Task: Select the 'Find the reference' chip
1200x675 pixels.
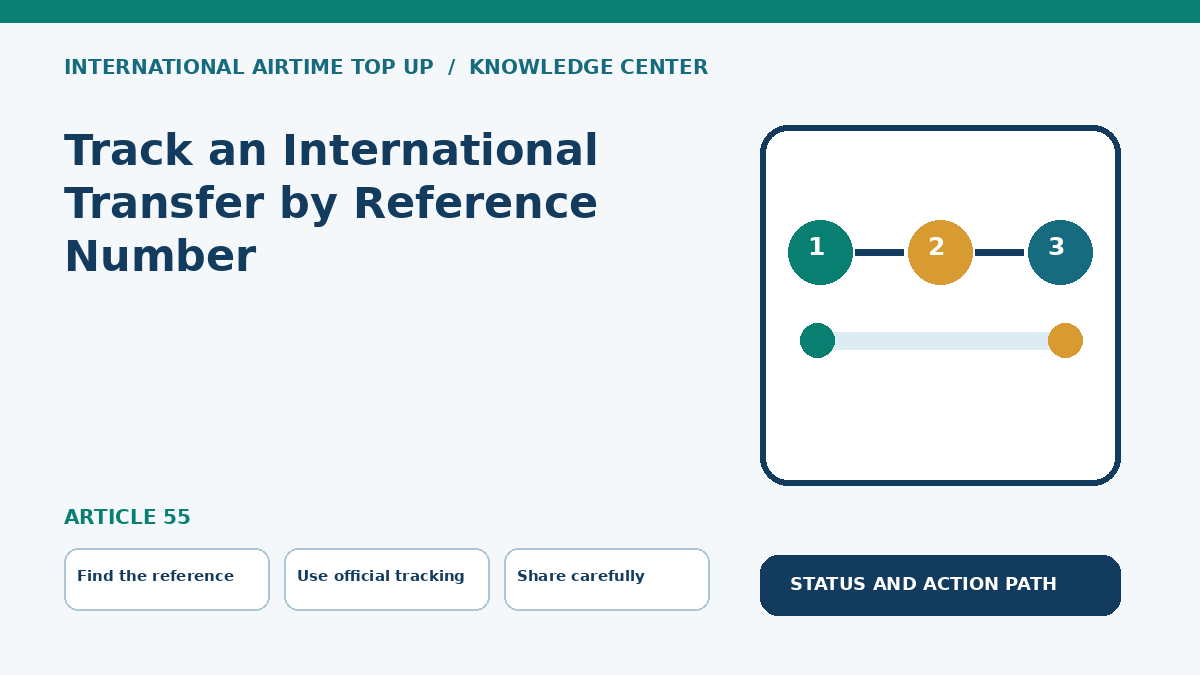Action: (x=167, y=579)
